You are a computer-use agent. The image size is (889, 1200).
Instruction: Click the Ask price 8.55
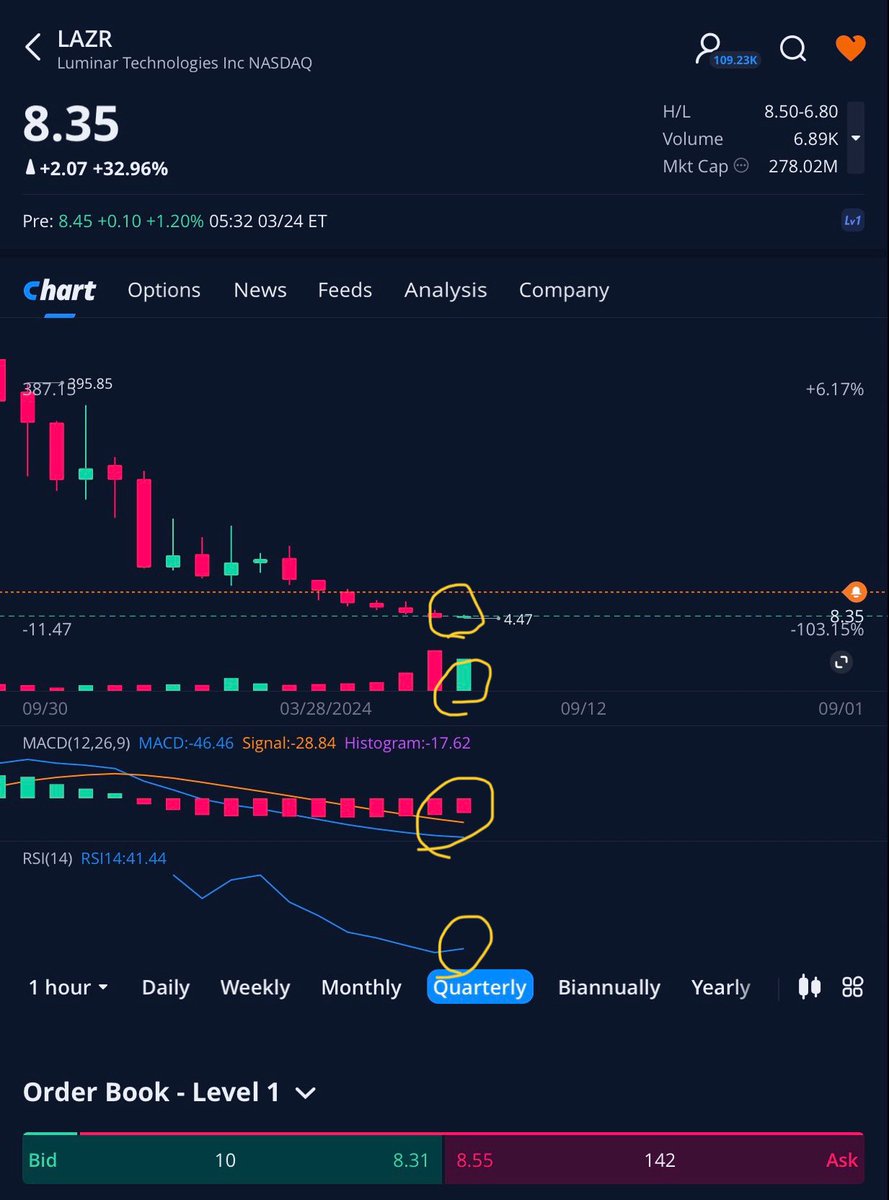[x=475, y=1160]
